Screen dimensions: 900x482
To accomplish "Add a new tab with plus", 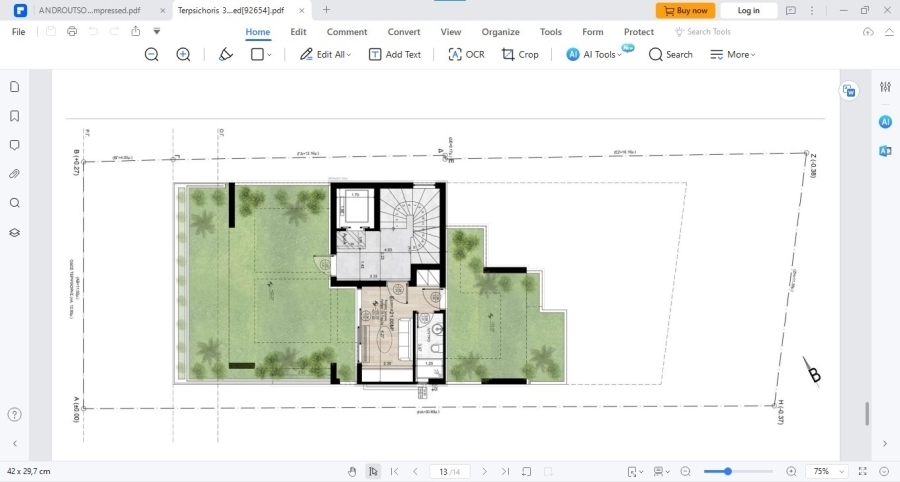I will 326,10.
